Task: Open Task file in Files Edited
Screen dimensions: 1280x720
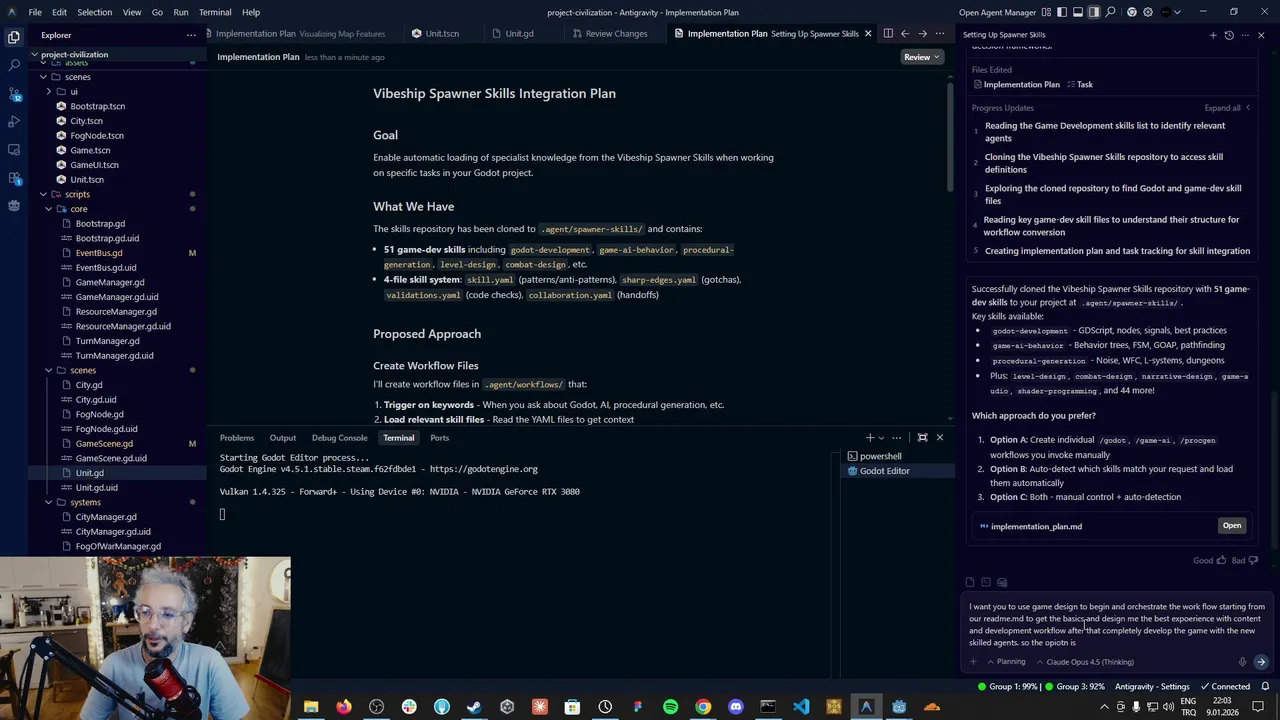Action: [x=1080, y=85]
